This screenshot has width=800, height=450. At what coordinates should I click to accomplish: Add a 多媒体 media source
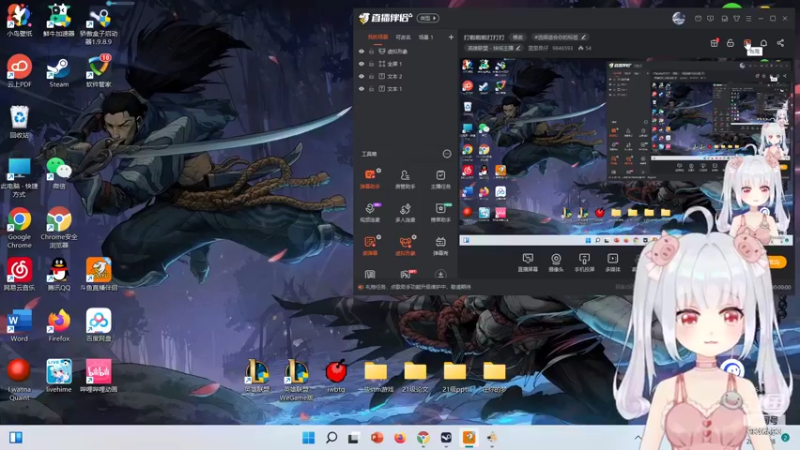(x=613, y=262)
